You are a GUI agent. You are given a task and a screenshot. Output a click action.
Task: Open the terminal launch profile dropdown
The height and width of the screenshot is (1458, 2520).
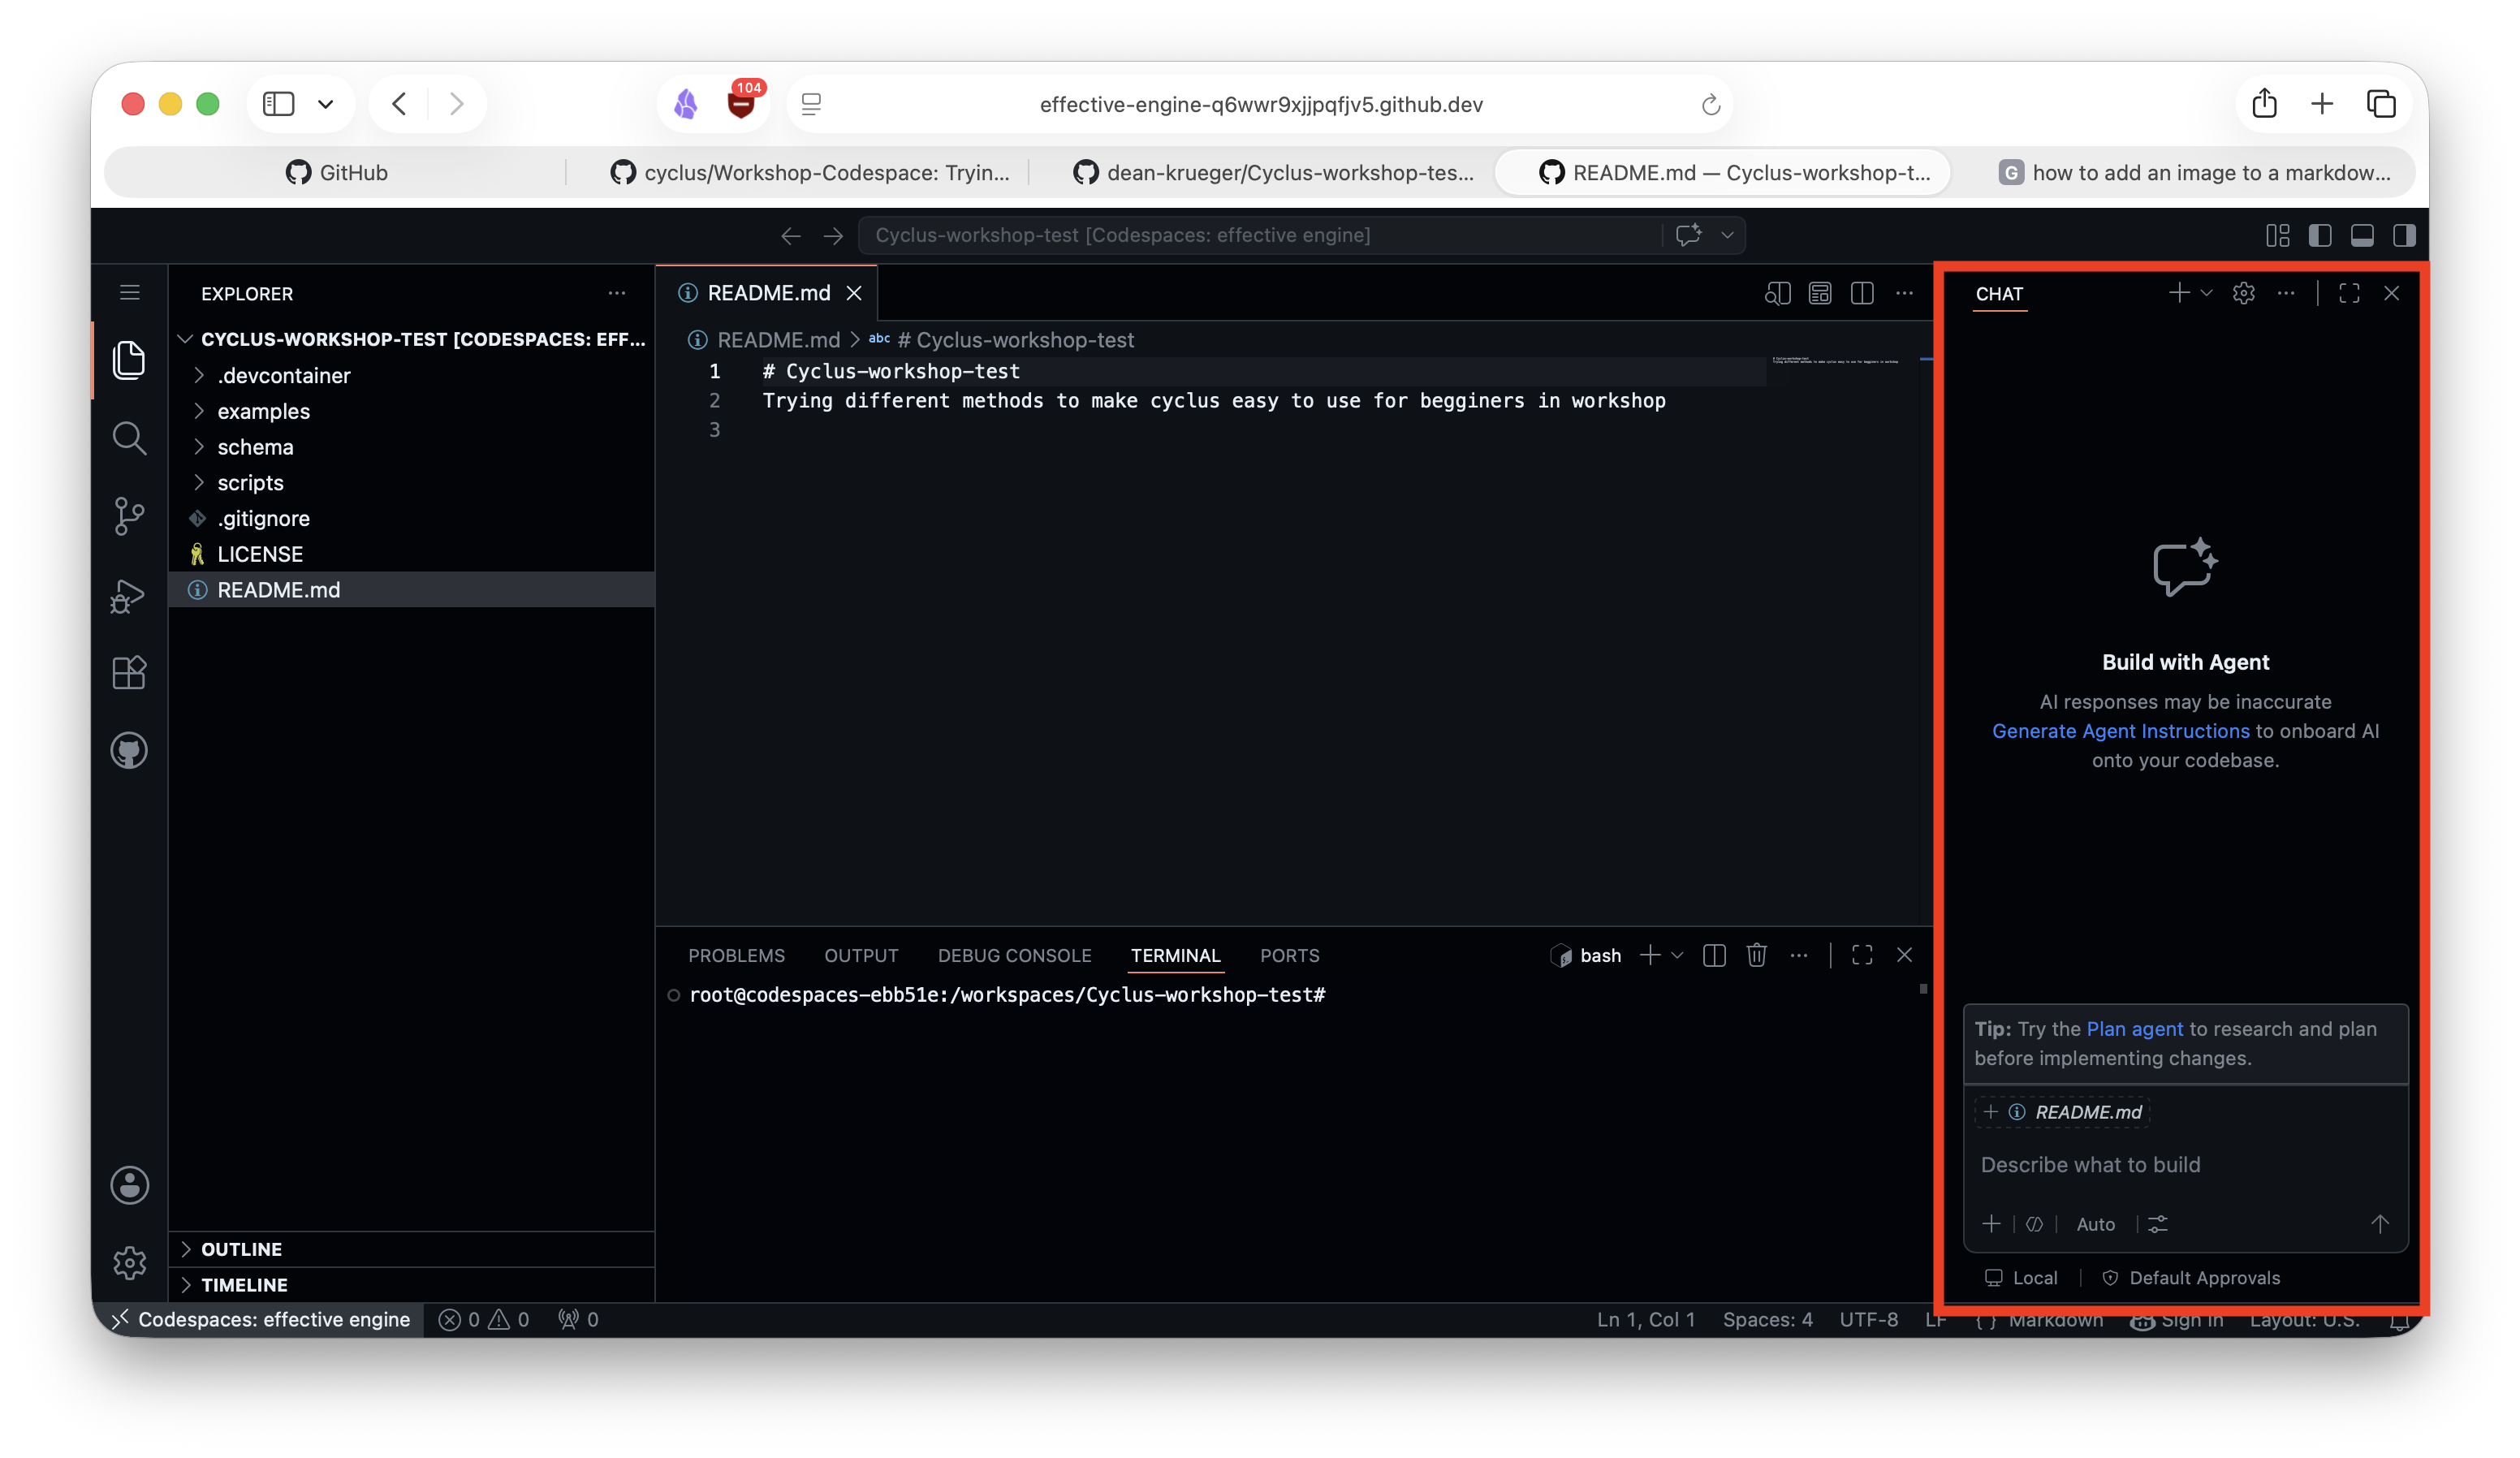[1678, 955]
